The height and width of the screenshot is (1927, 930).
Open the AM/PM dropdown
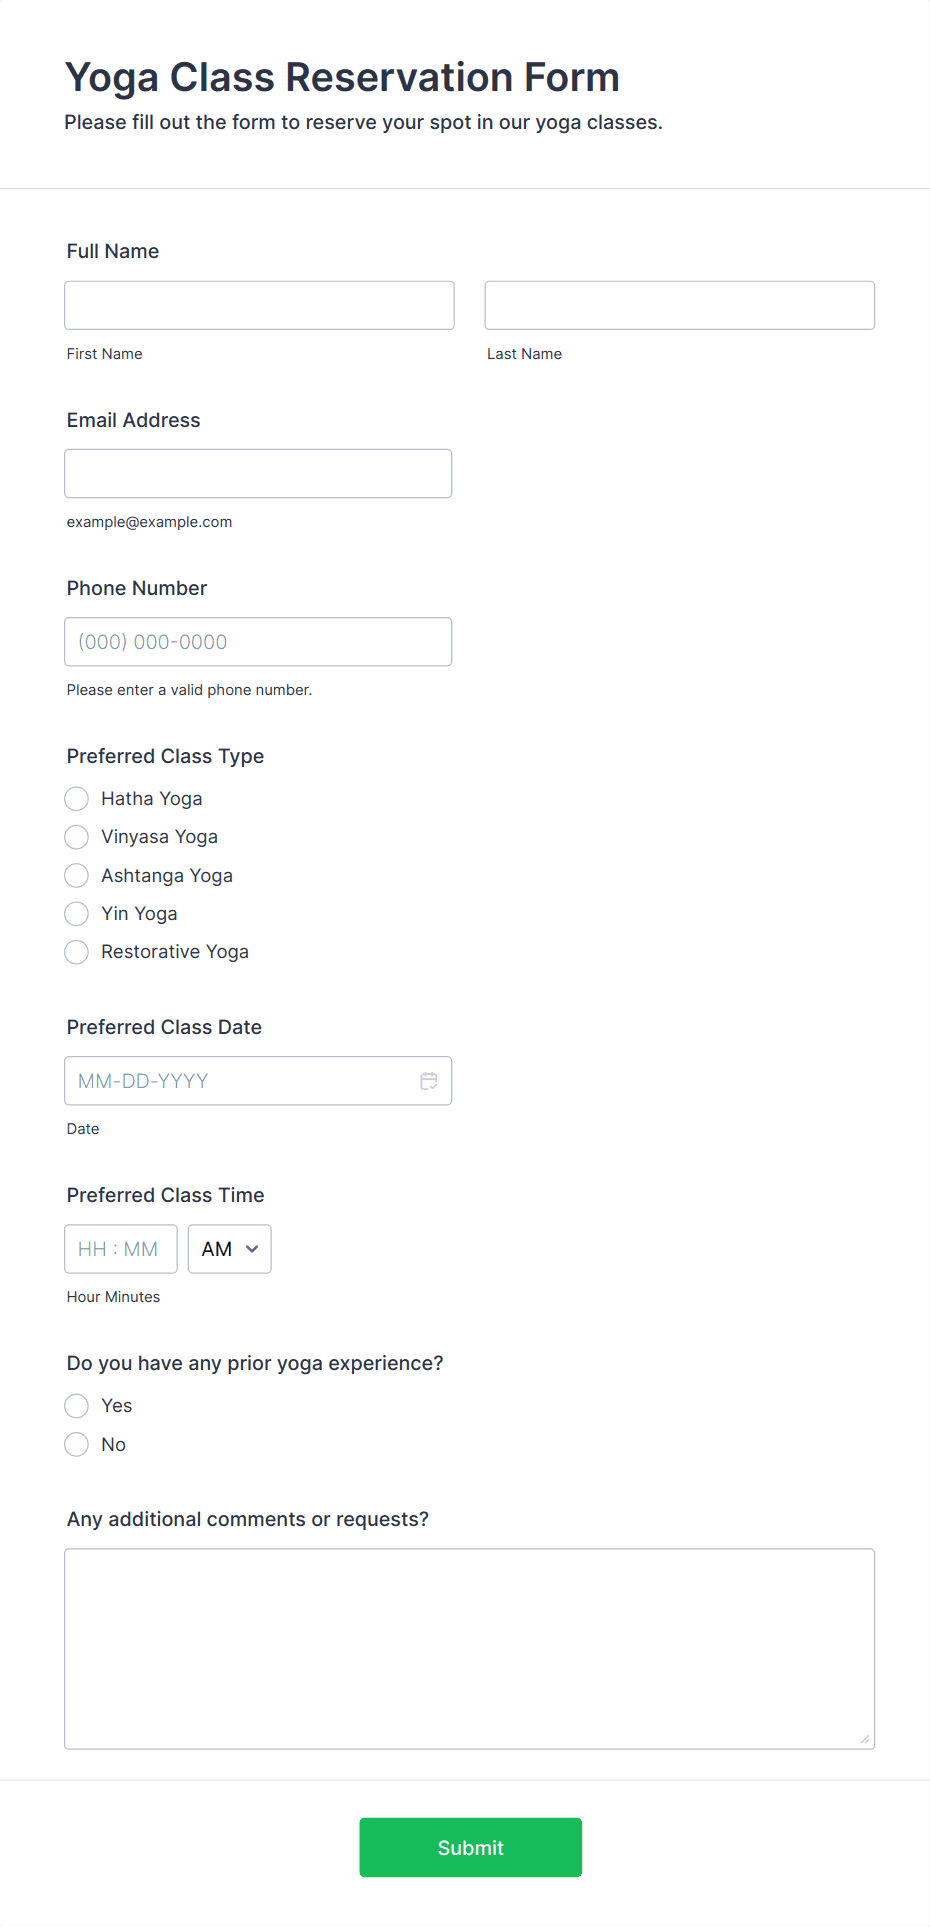[229, 1249]
